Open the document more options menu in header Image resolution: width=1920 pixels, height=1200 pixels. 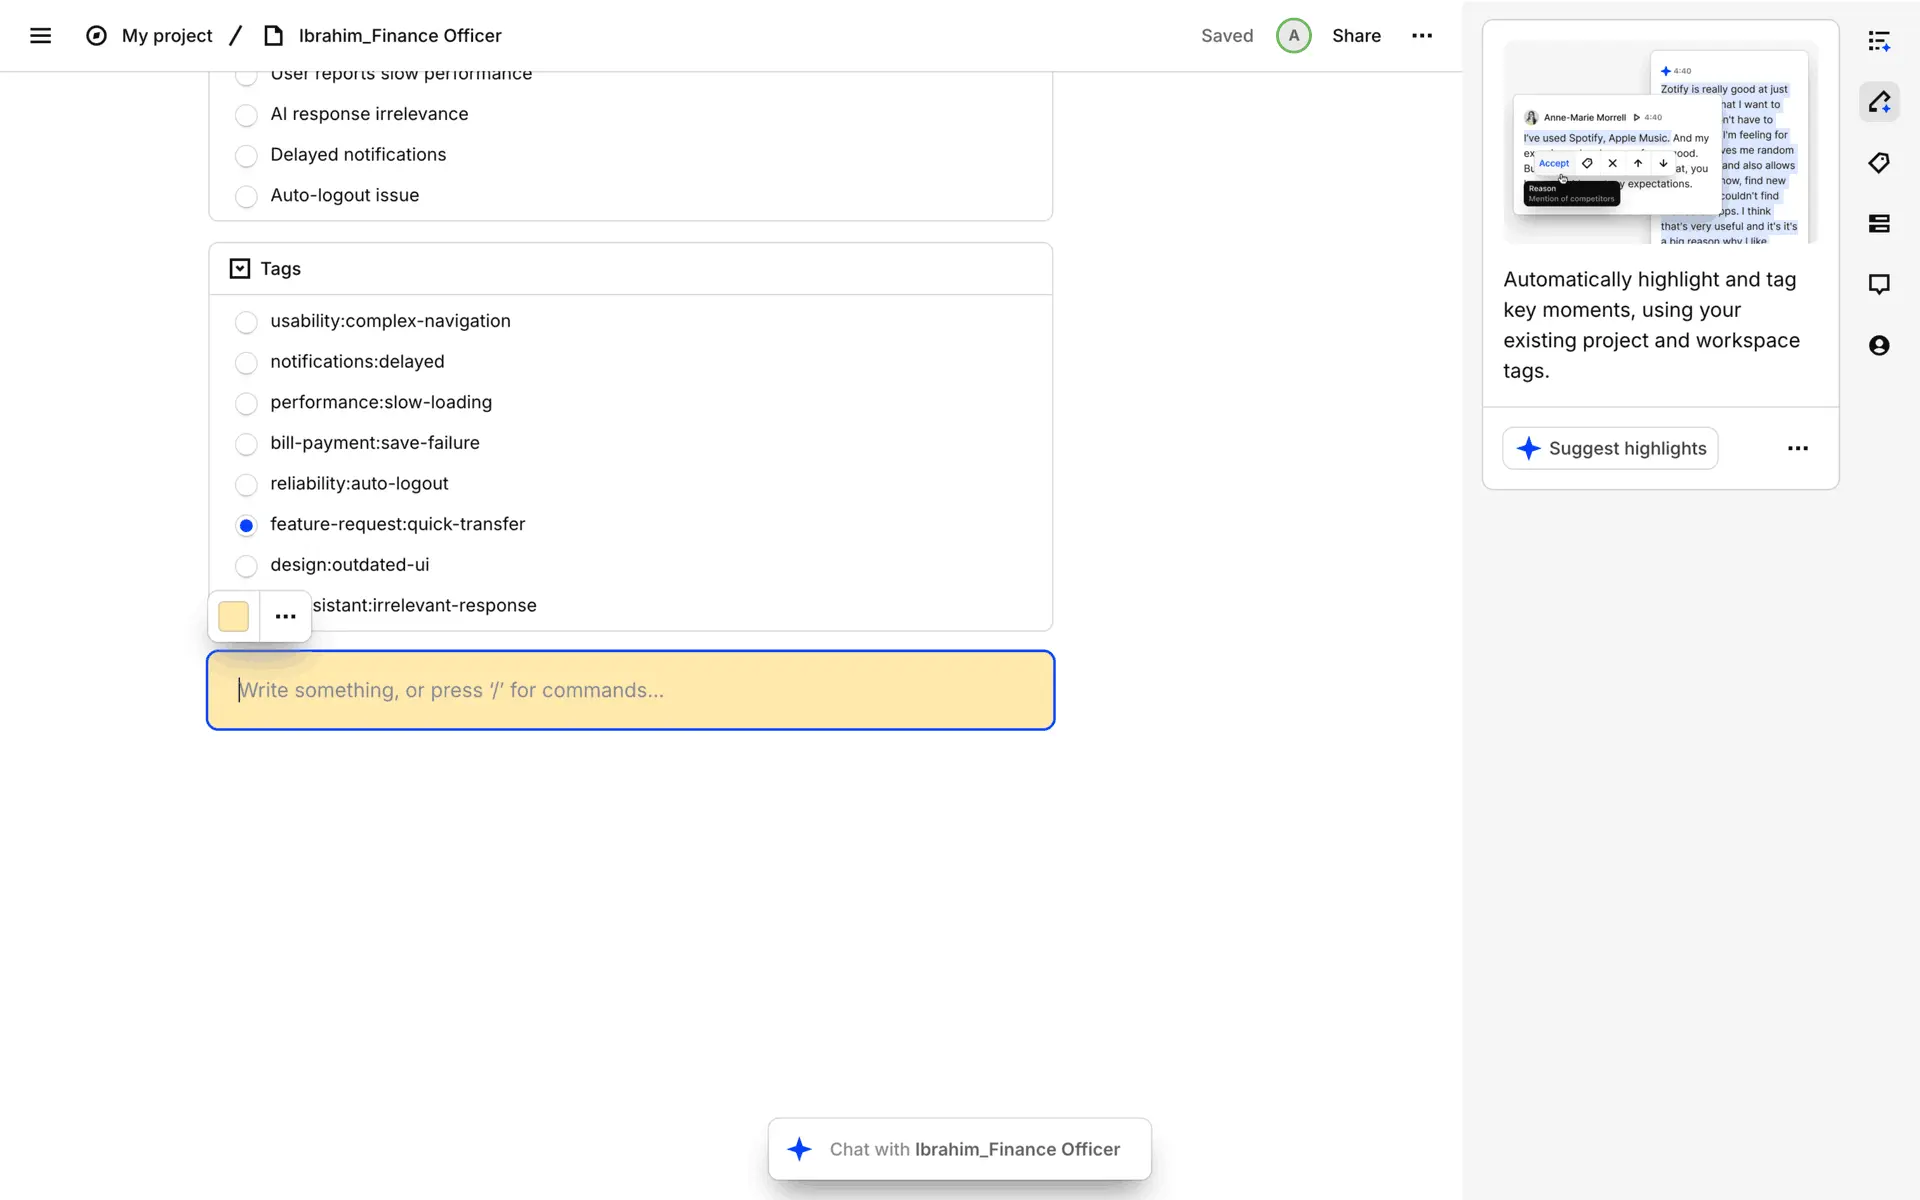click(x=1421, y=36)
